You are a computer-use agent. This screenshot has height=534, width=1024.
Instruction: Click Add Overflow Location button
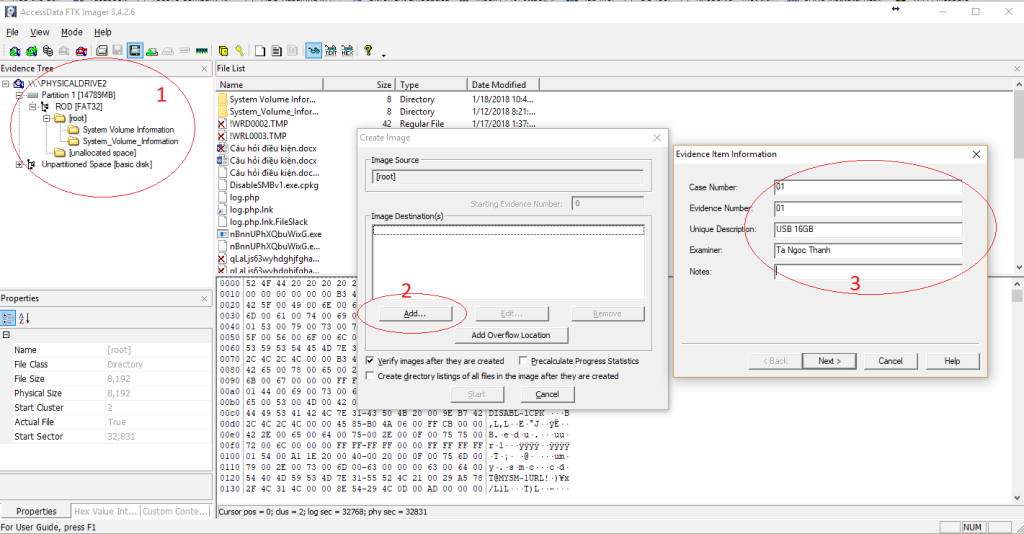point(511,335)
